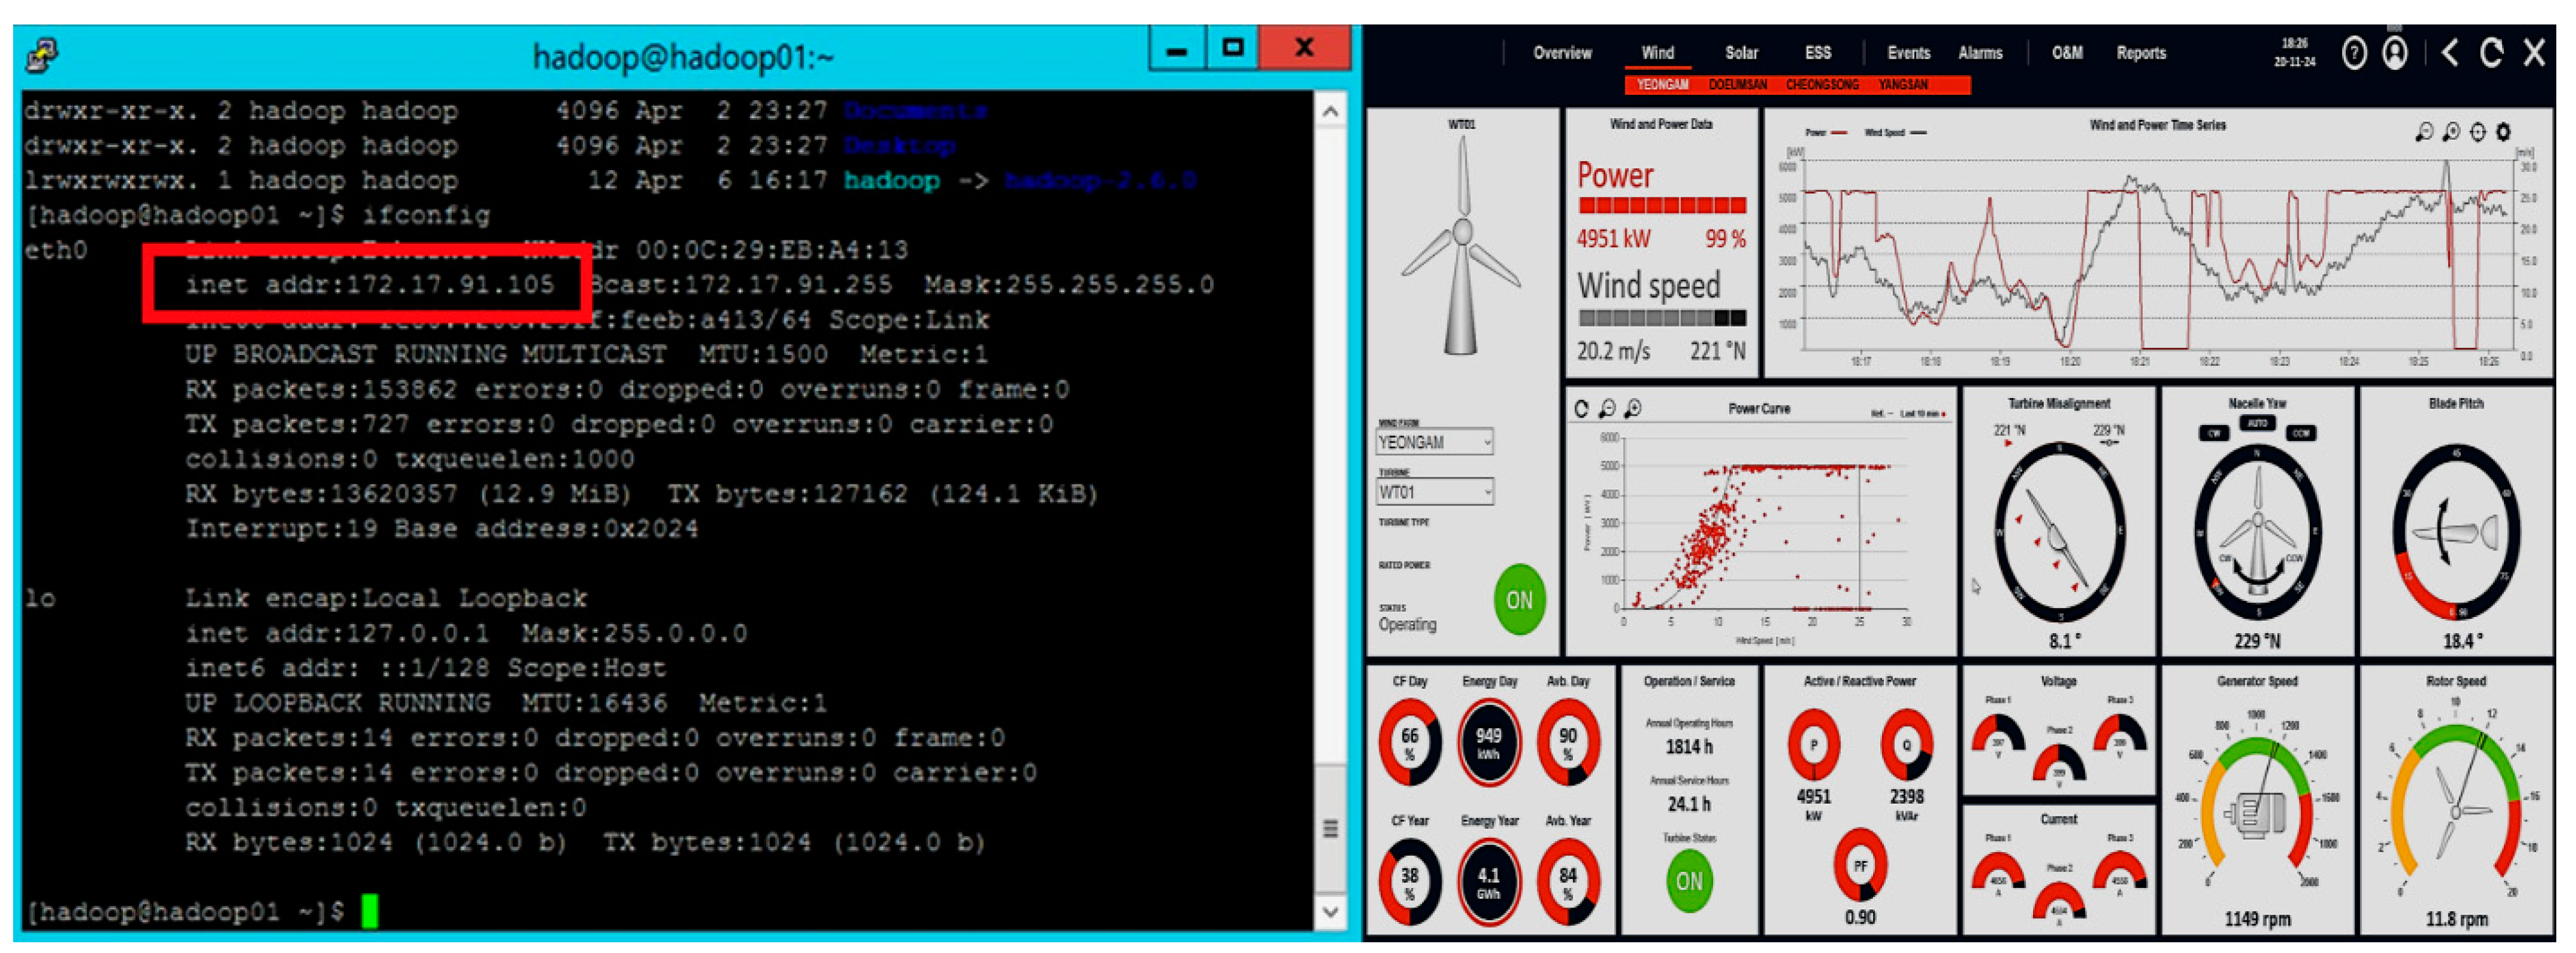Click the time series crosshair target icon

2477,132
